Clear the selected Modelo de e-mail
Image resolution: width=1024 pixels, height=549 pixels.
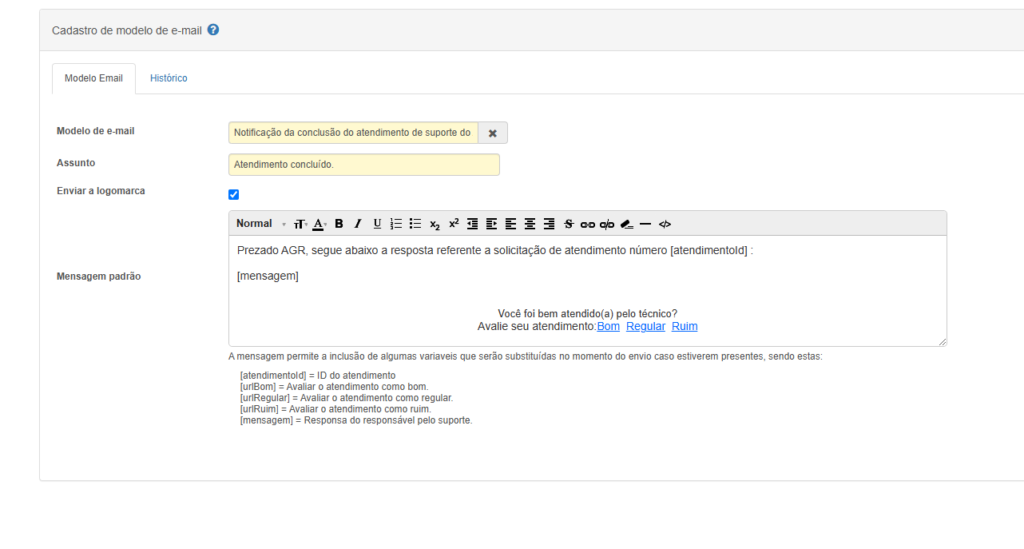[492, 133]
